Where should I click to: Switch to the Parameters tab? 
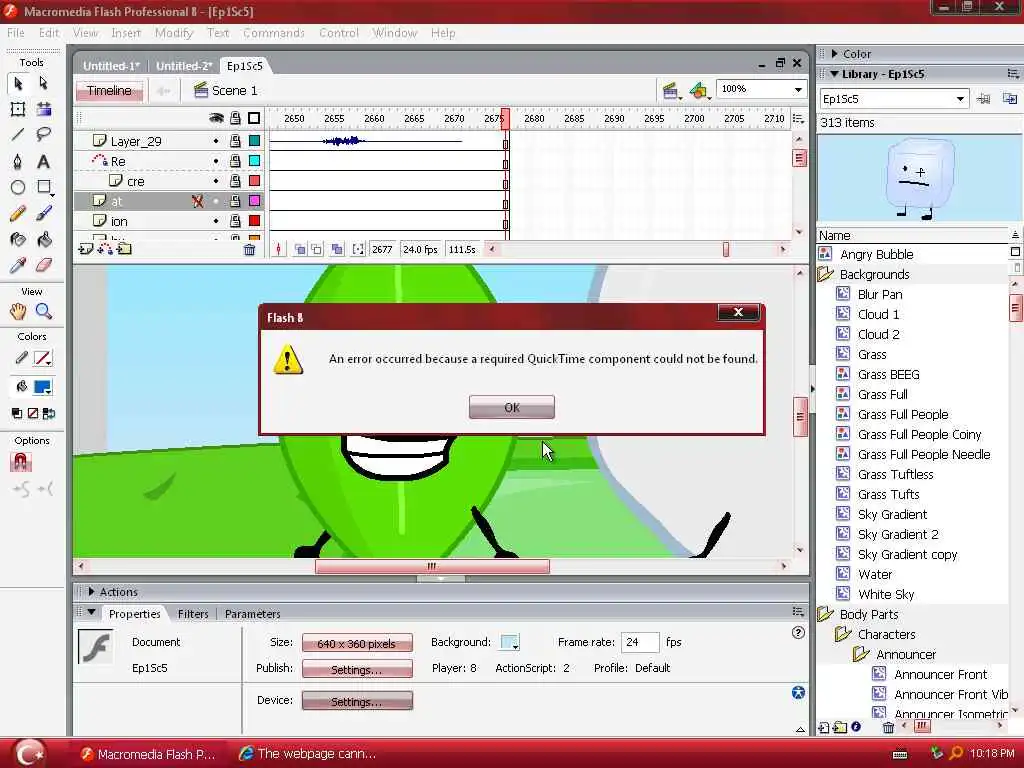tap(252, 614)
